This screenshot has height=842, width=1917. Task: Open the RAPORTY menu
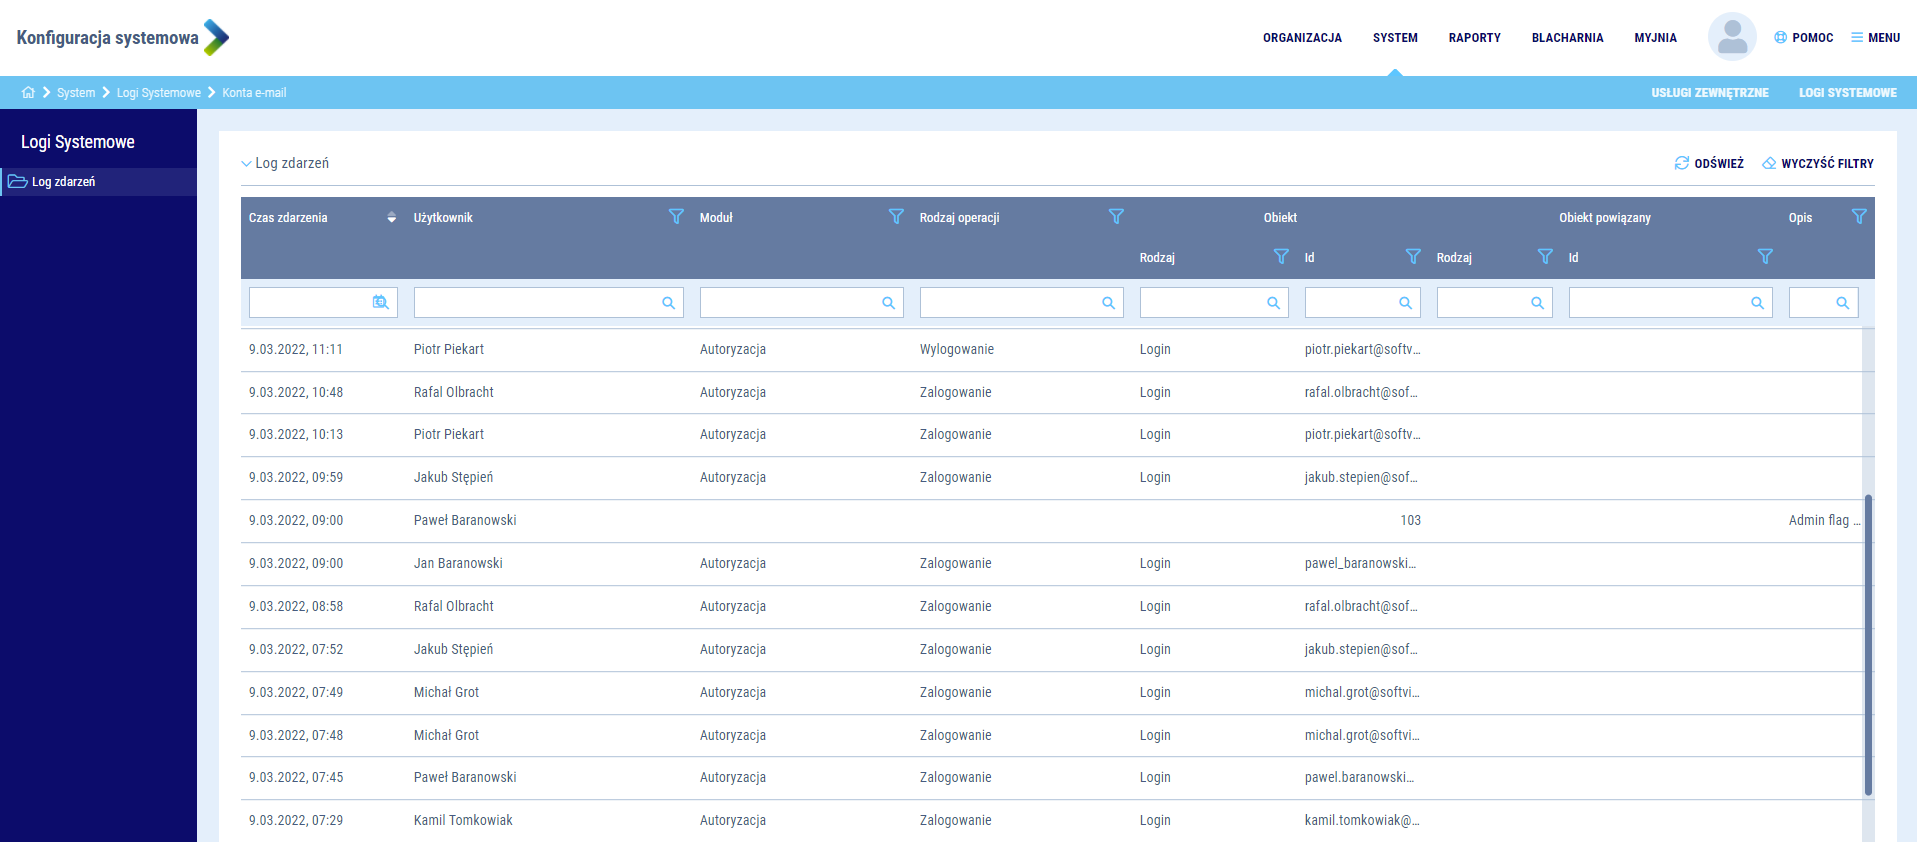[1474, 38]
